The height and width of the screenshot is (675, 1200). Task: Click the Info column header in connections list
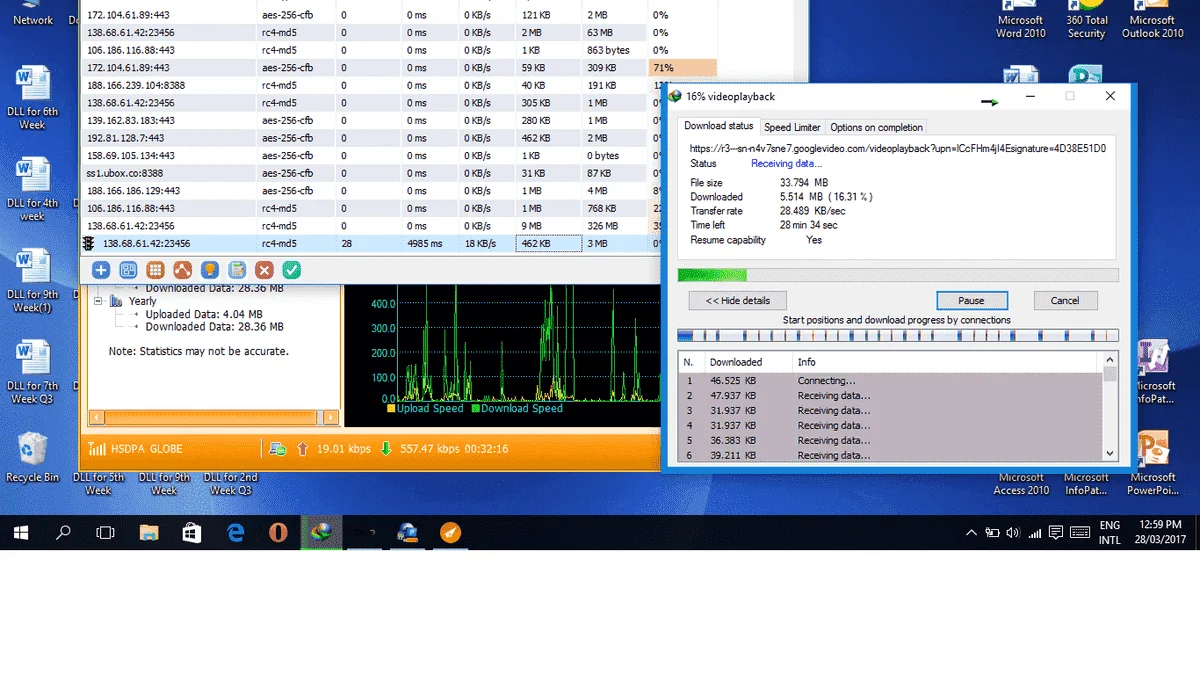point(946,362)
